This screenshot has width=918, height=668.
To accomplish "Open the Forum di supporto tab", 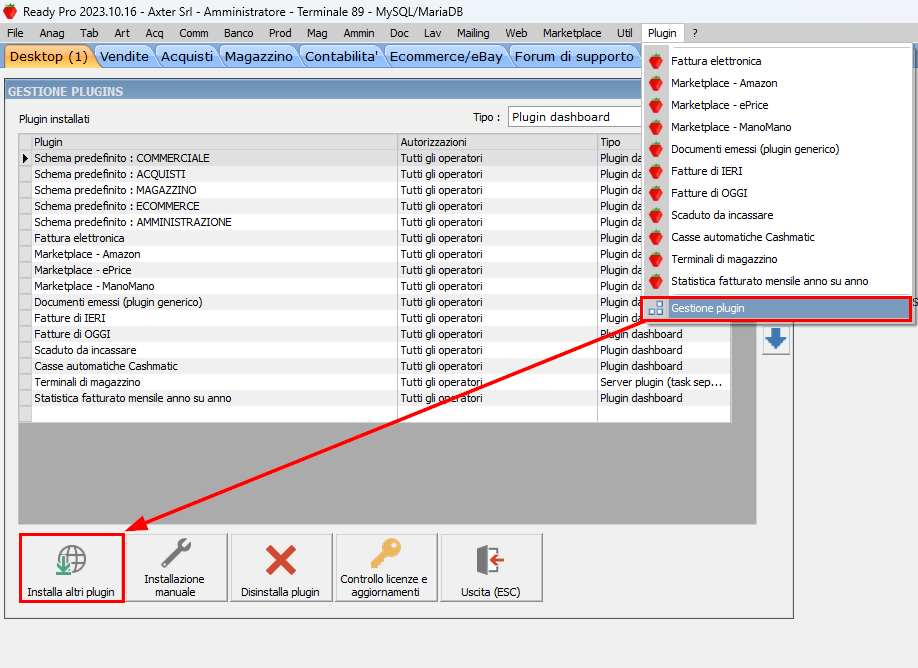I will [574, 57].
